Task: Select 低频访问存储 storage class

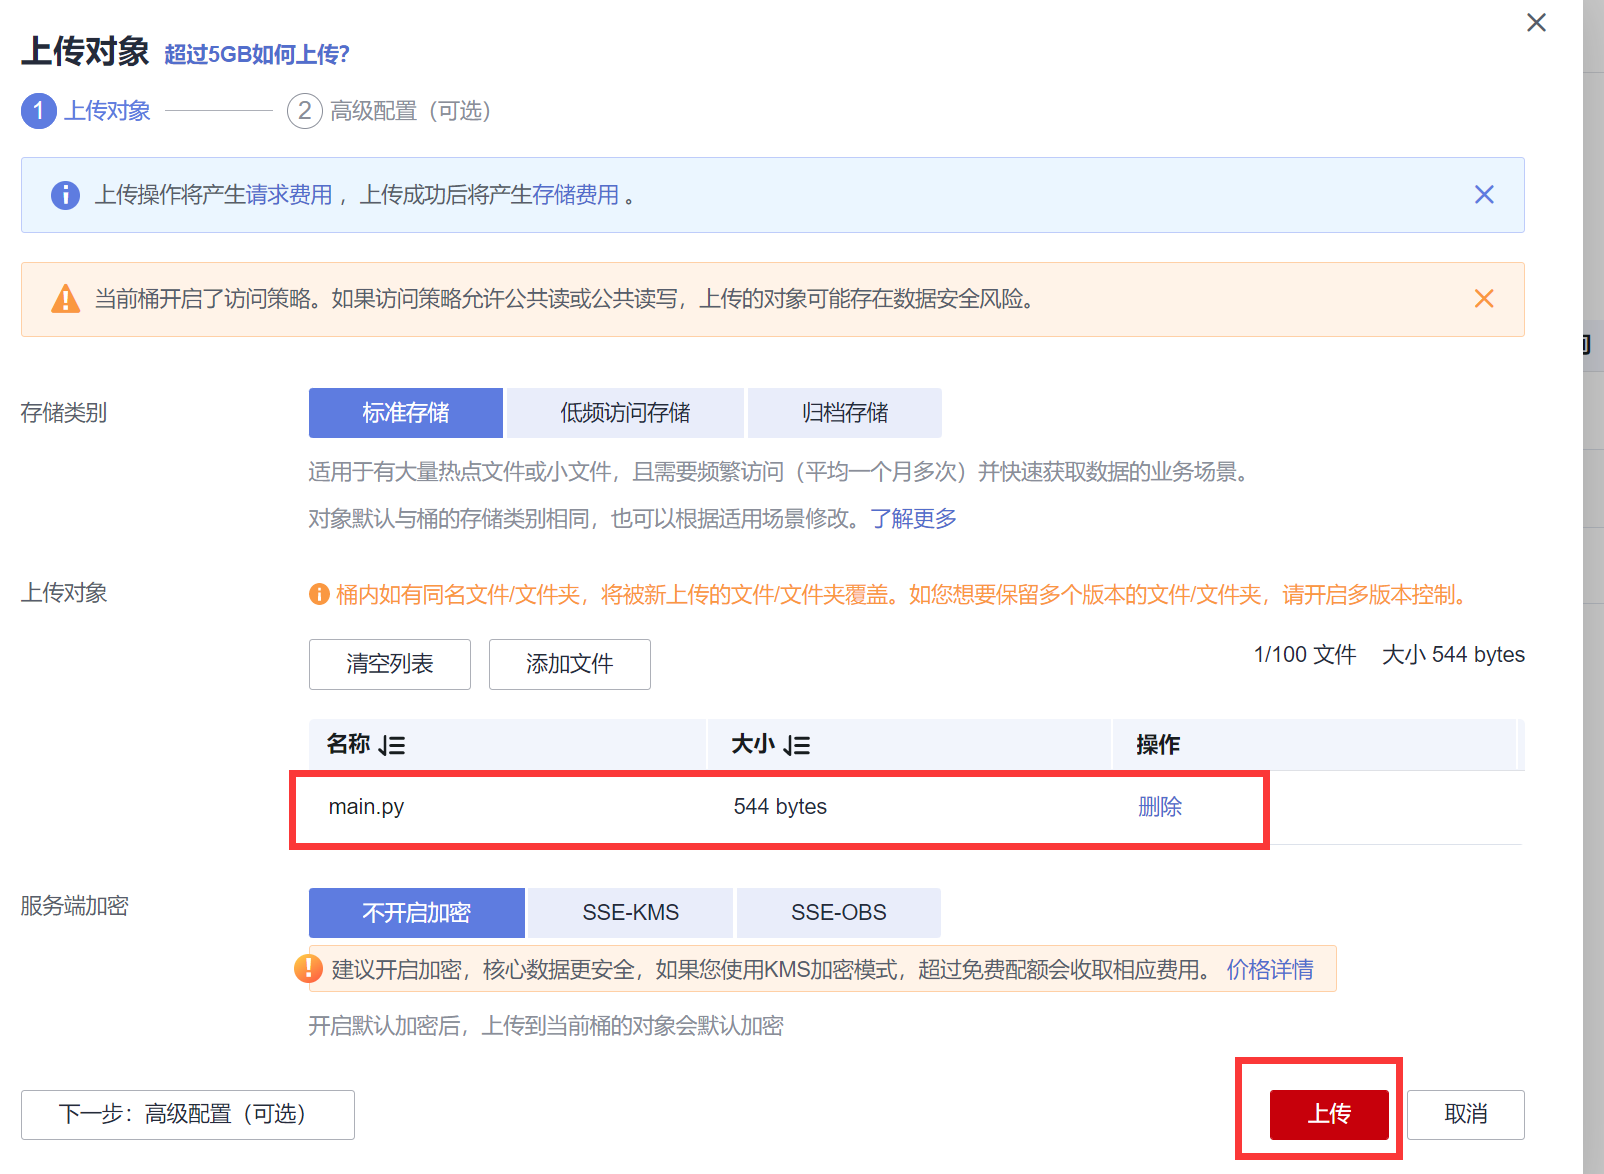Action: click(625, 413)
